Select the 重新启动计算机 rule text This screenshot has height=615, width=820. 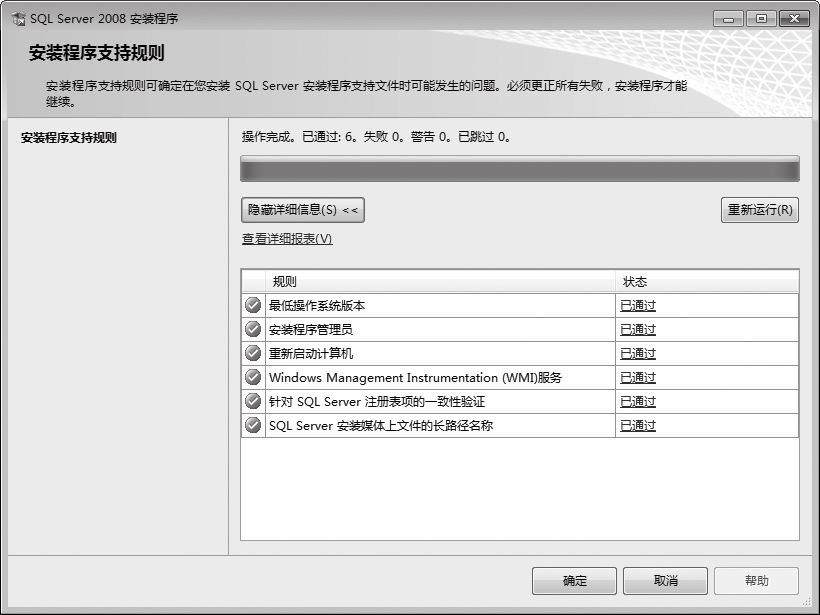pyautogui.click(x=311, y=354)
